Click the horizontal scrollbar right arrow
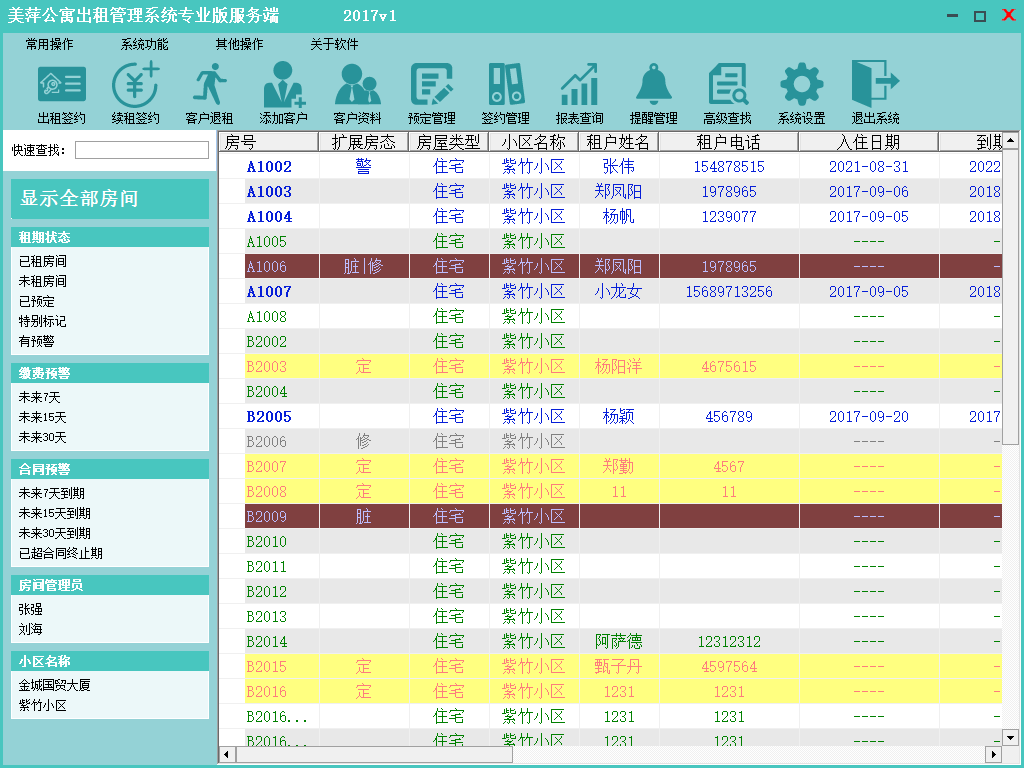The width and height of the screenshot is (1024, 768). click(x=993, y=754)
